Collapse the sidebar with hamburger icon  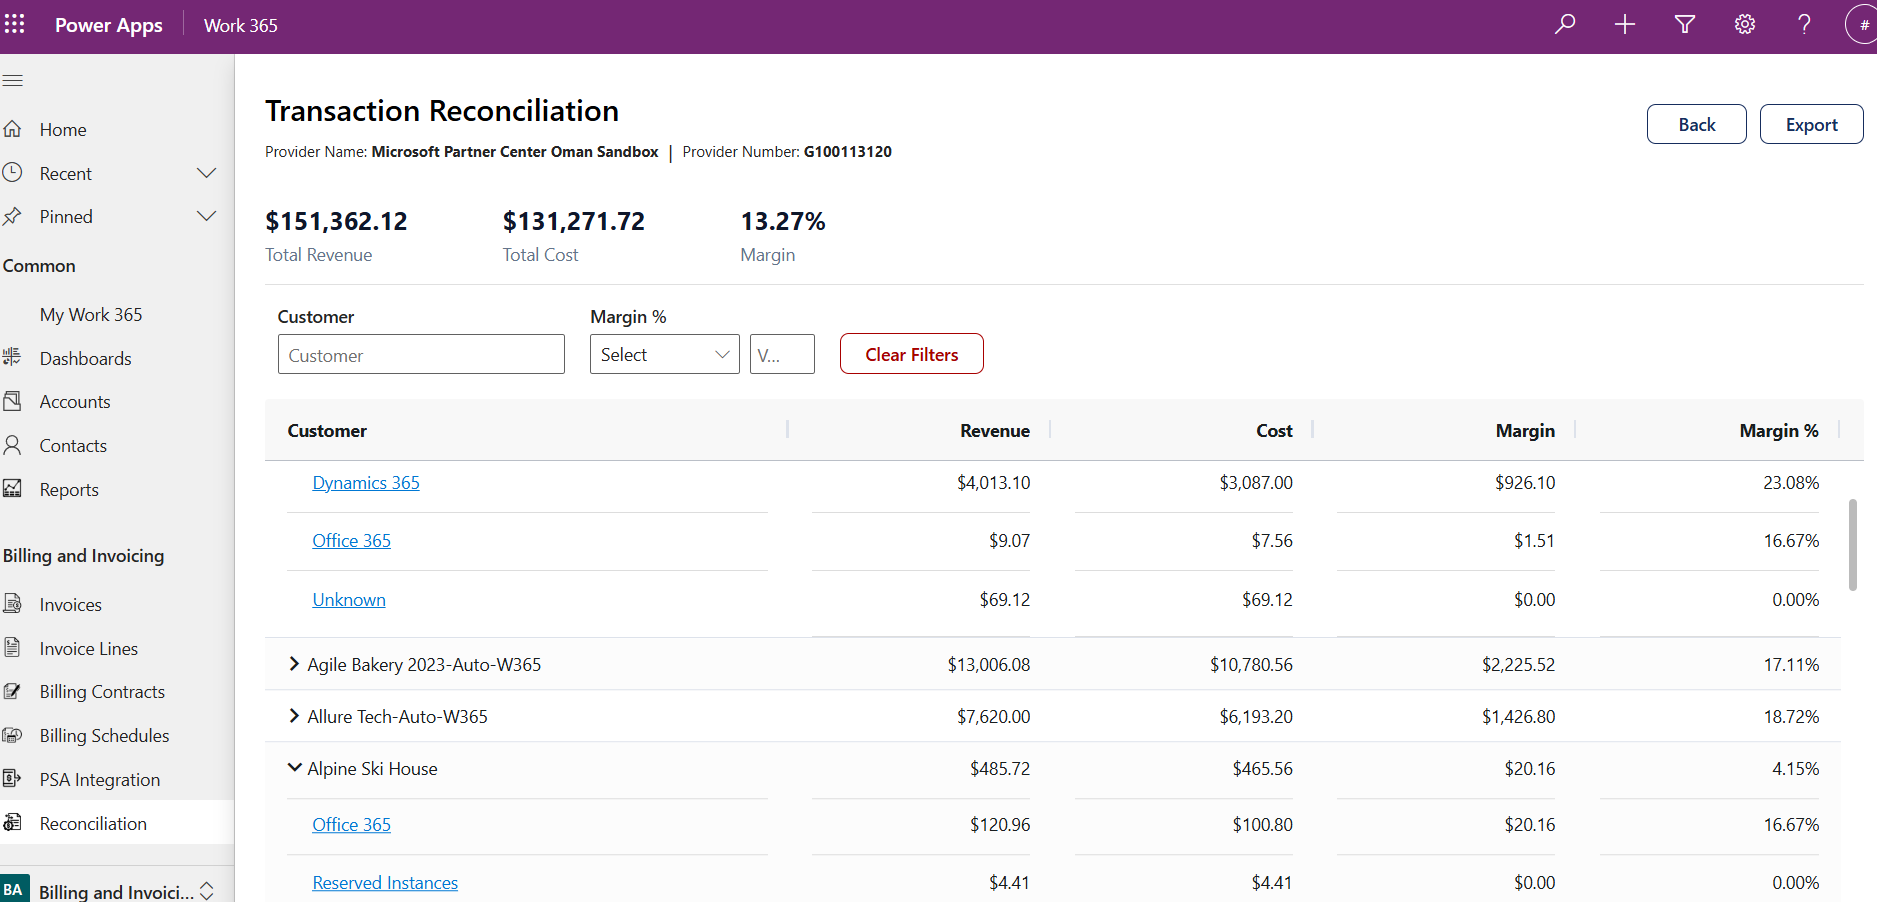pos(13,80)
